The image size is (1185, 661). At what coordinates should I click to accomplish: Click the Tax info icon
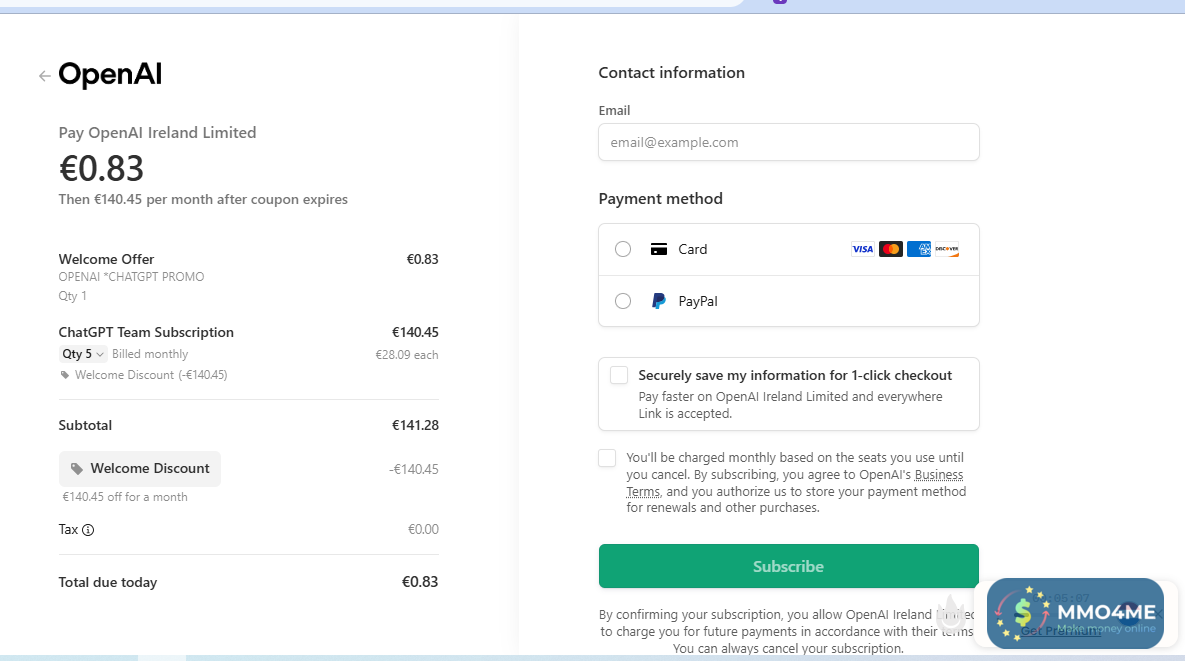[88, 530]
